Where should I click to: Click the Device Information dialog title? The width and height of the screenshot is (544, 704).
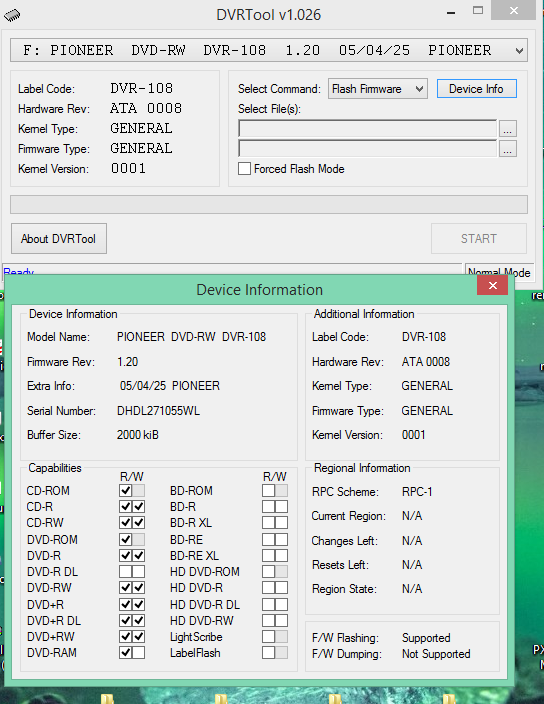[x=259, y=290]
